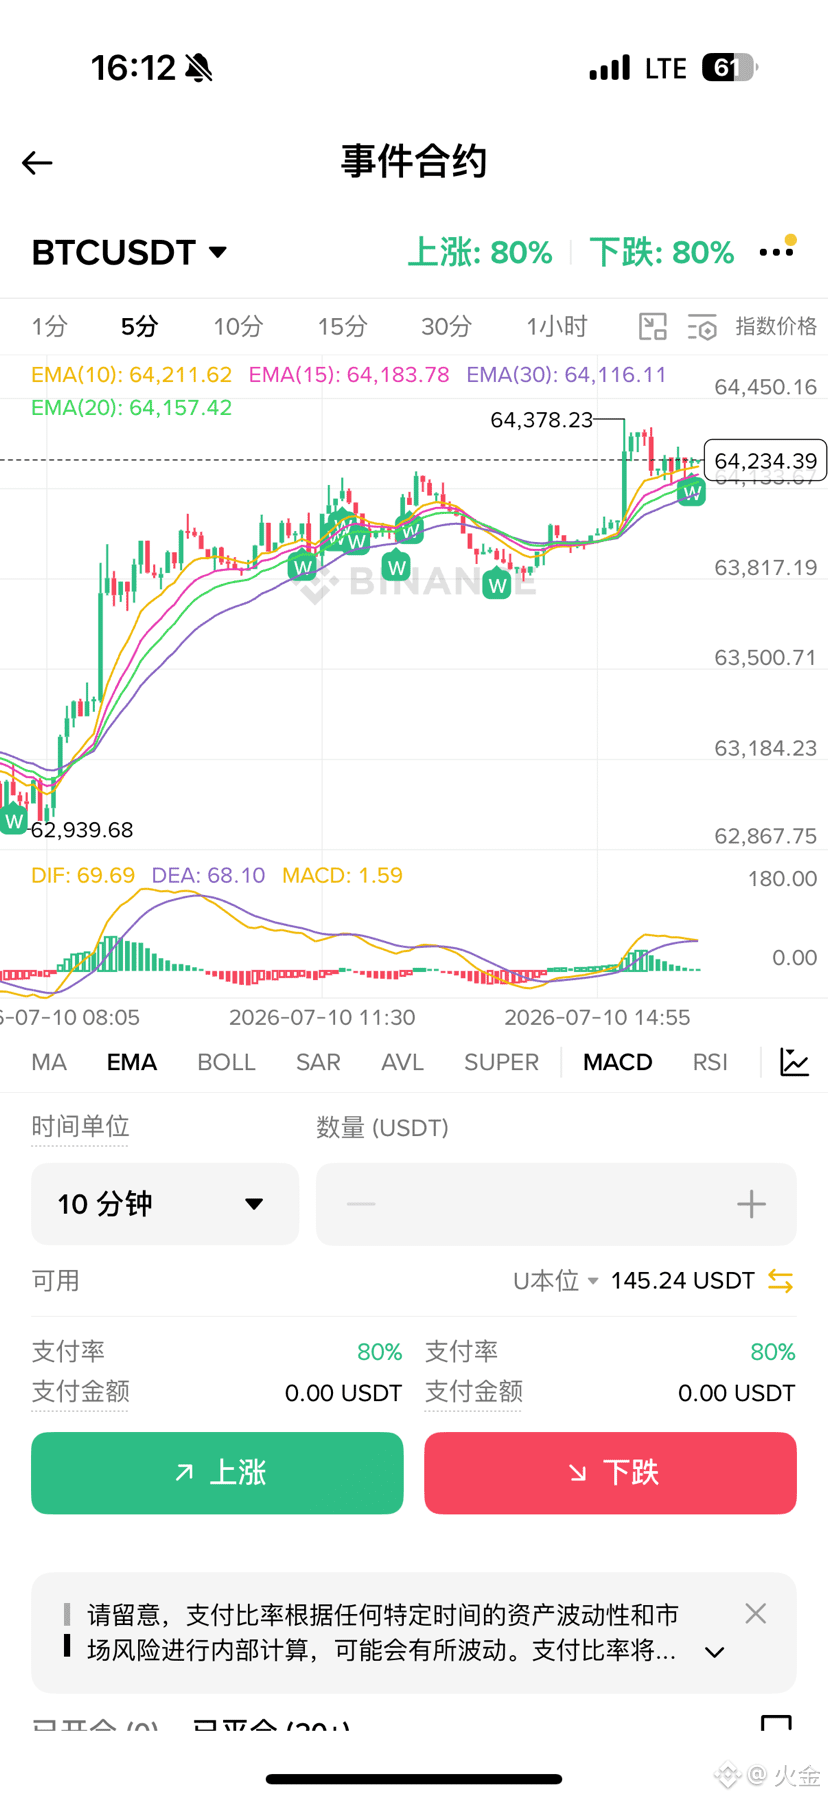
Task: Switch chart to 15分 interval
Action: pos(342,326)
